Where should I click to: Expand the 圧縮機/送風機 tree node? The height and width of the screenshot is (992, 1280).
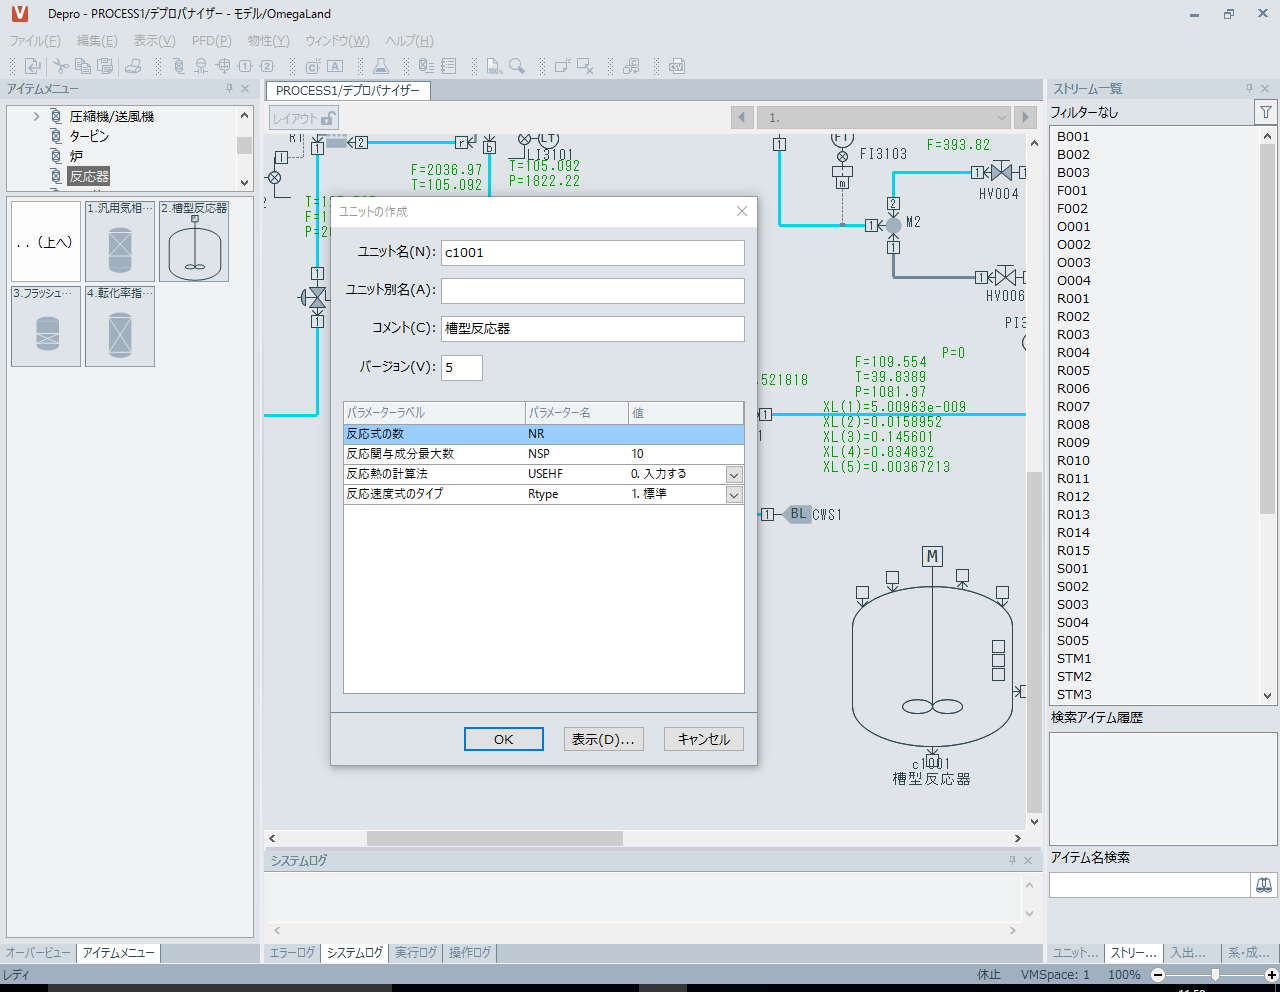click(37, 117)
